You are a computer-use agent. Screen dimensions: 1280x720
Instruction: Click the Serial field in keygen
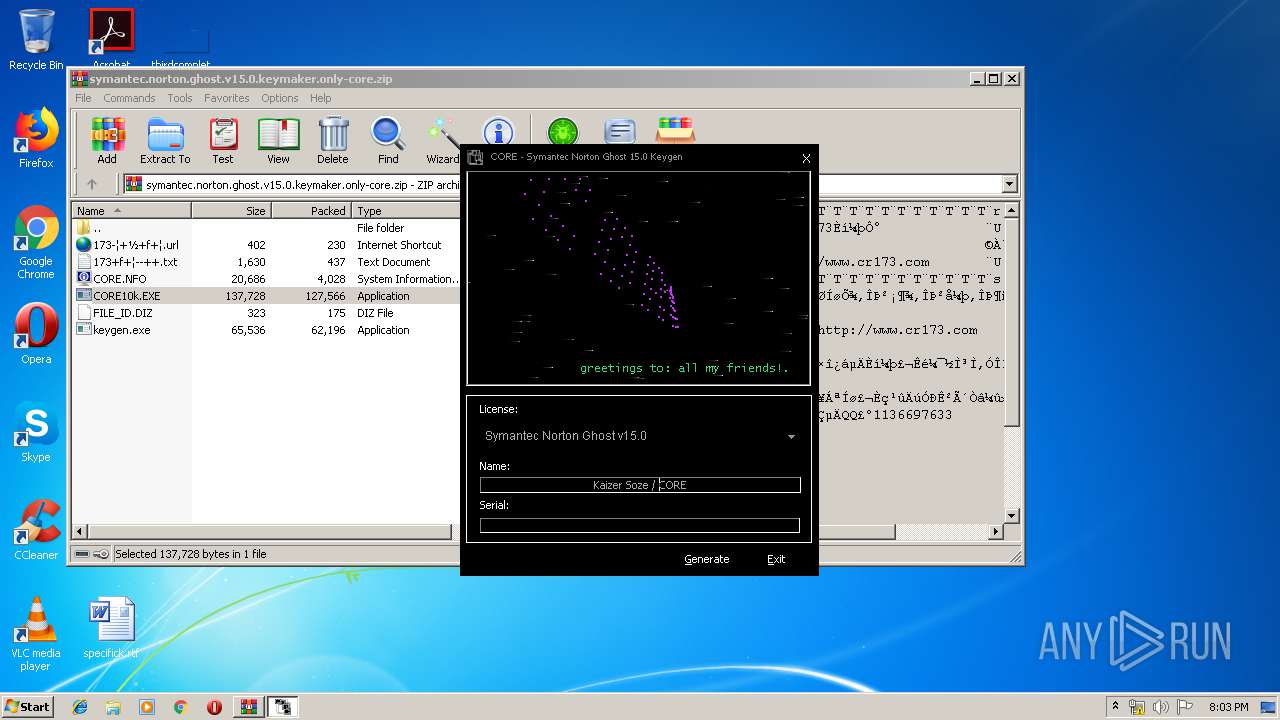click(x=640, y=525)
